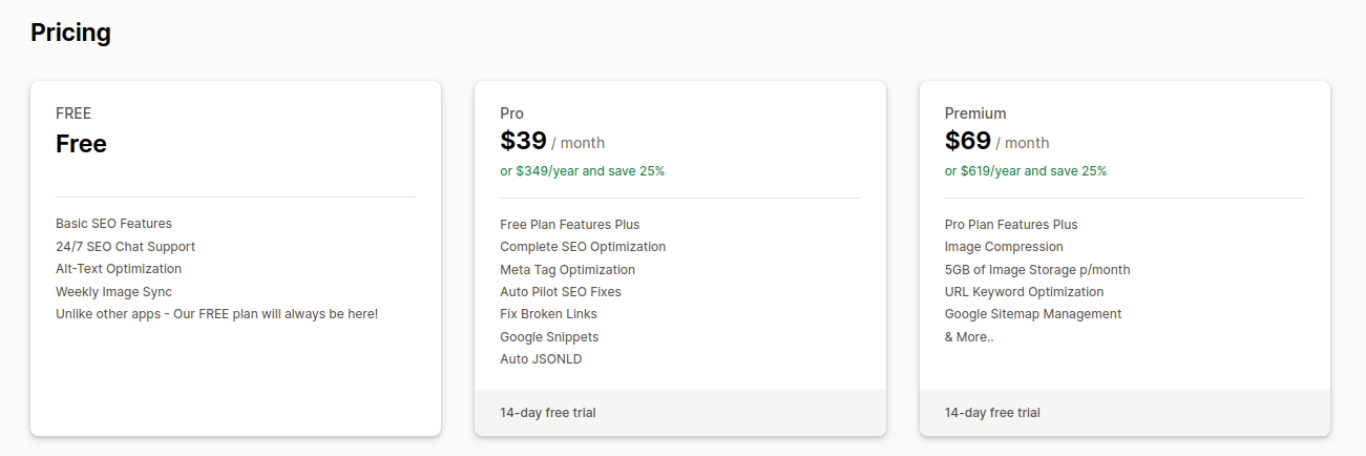Image resolution: width=1366 pixels, height=456 pixels.
Task: Click the $619/year savings offer text
Action: 1025,171
